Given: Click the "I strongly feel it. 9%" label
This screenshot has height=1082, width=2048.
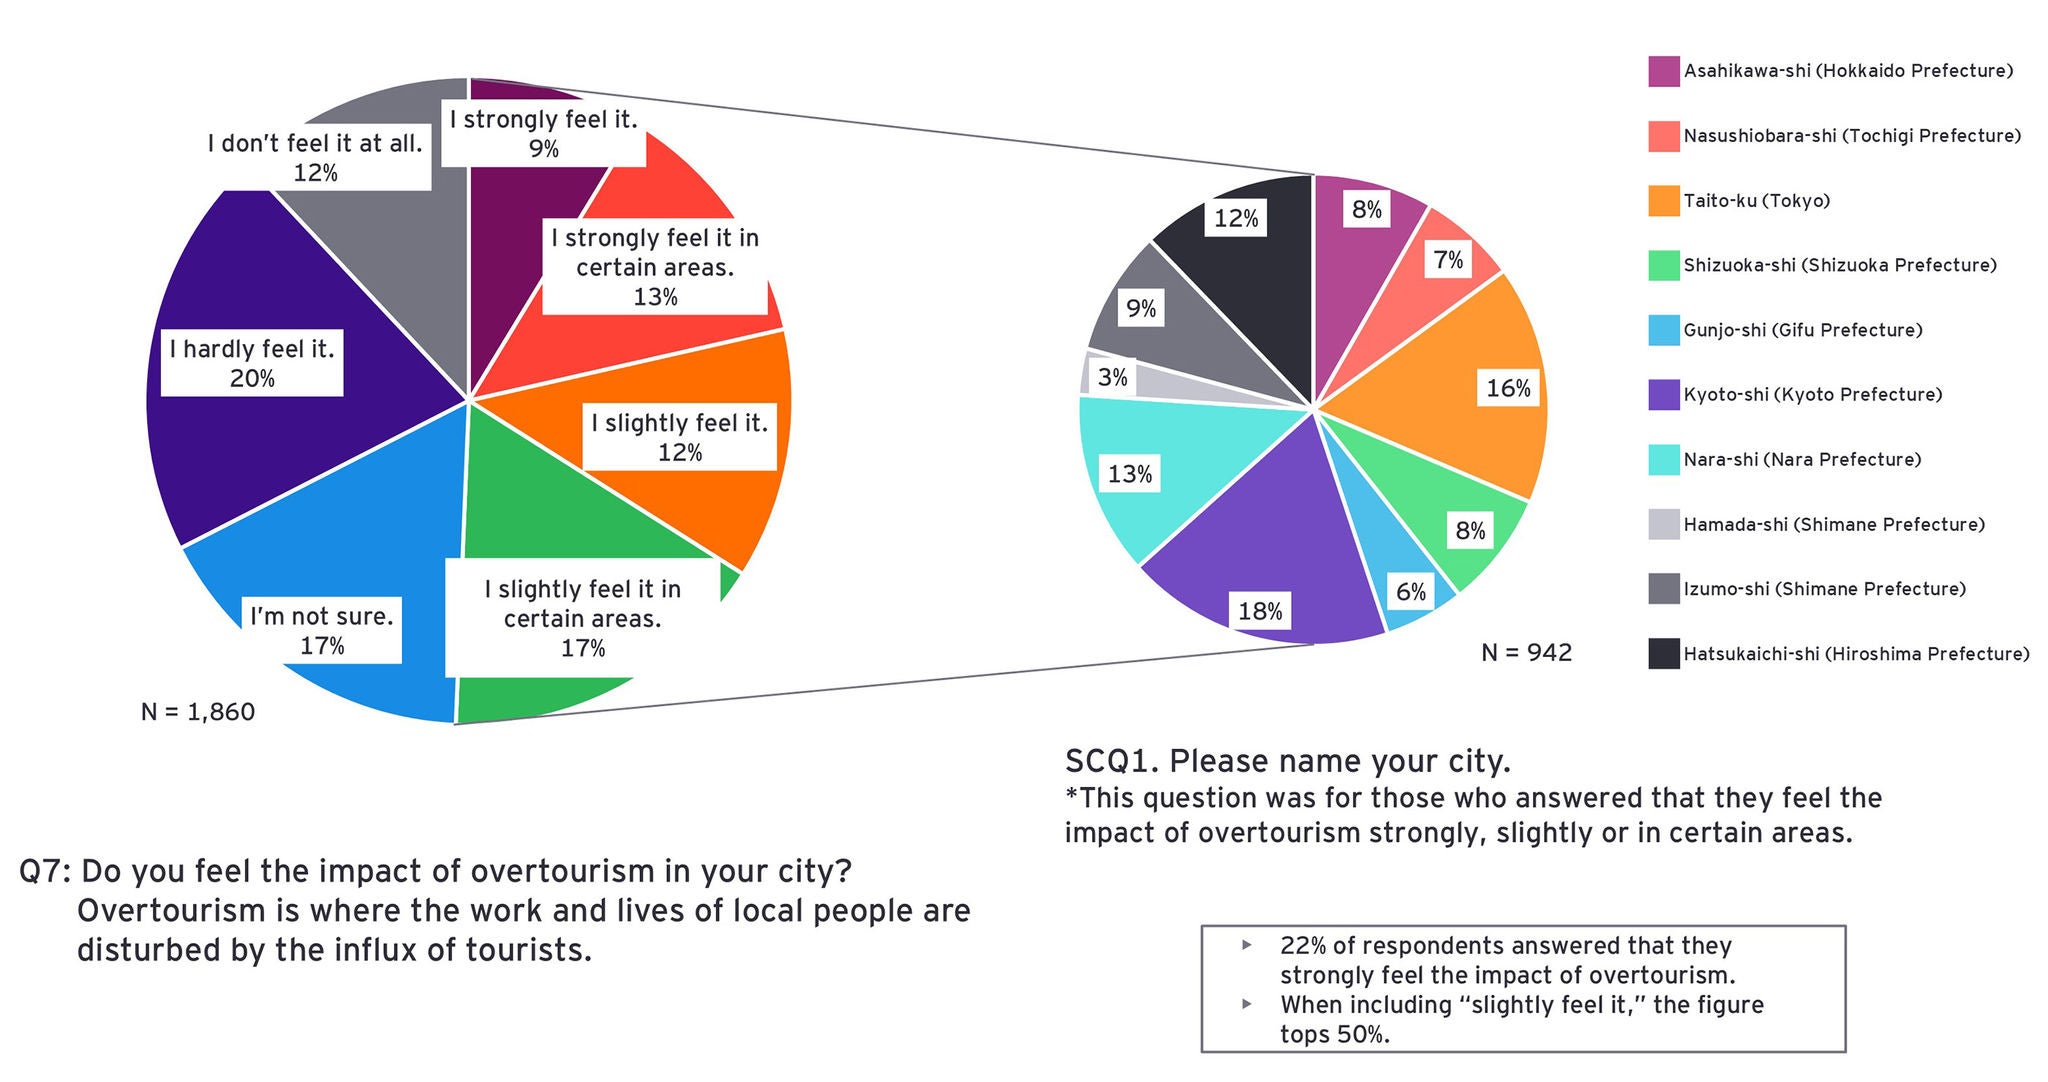Looking at the screenshot, I should tap(543, 133).
